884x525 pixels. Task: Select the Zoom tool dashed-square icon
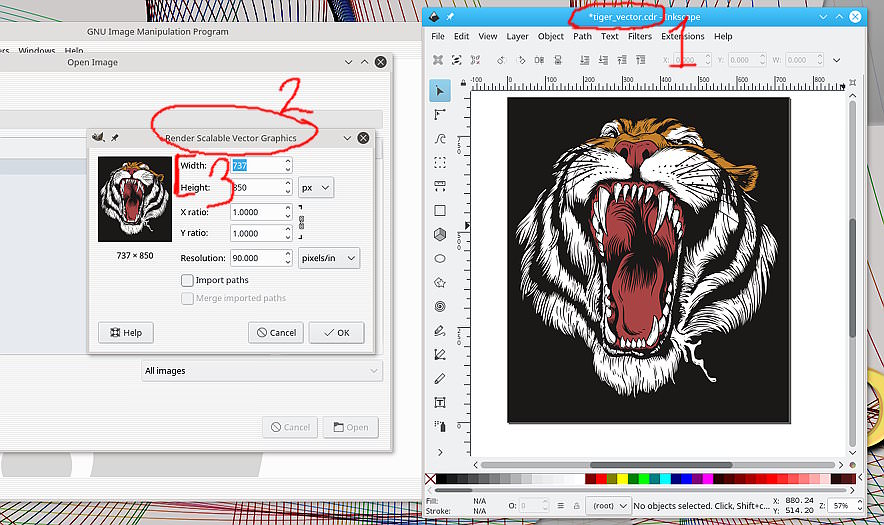(440, 162)
